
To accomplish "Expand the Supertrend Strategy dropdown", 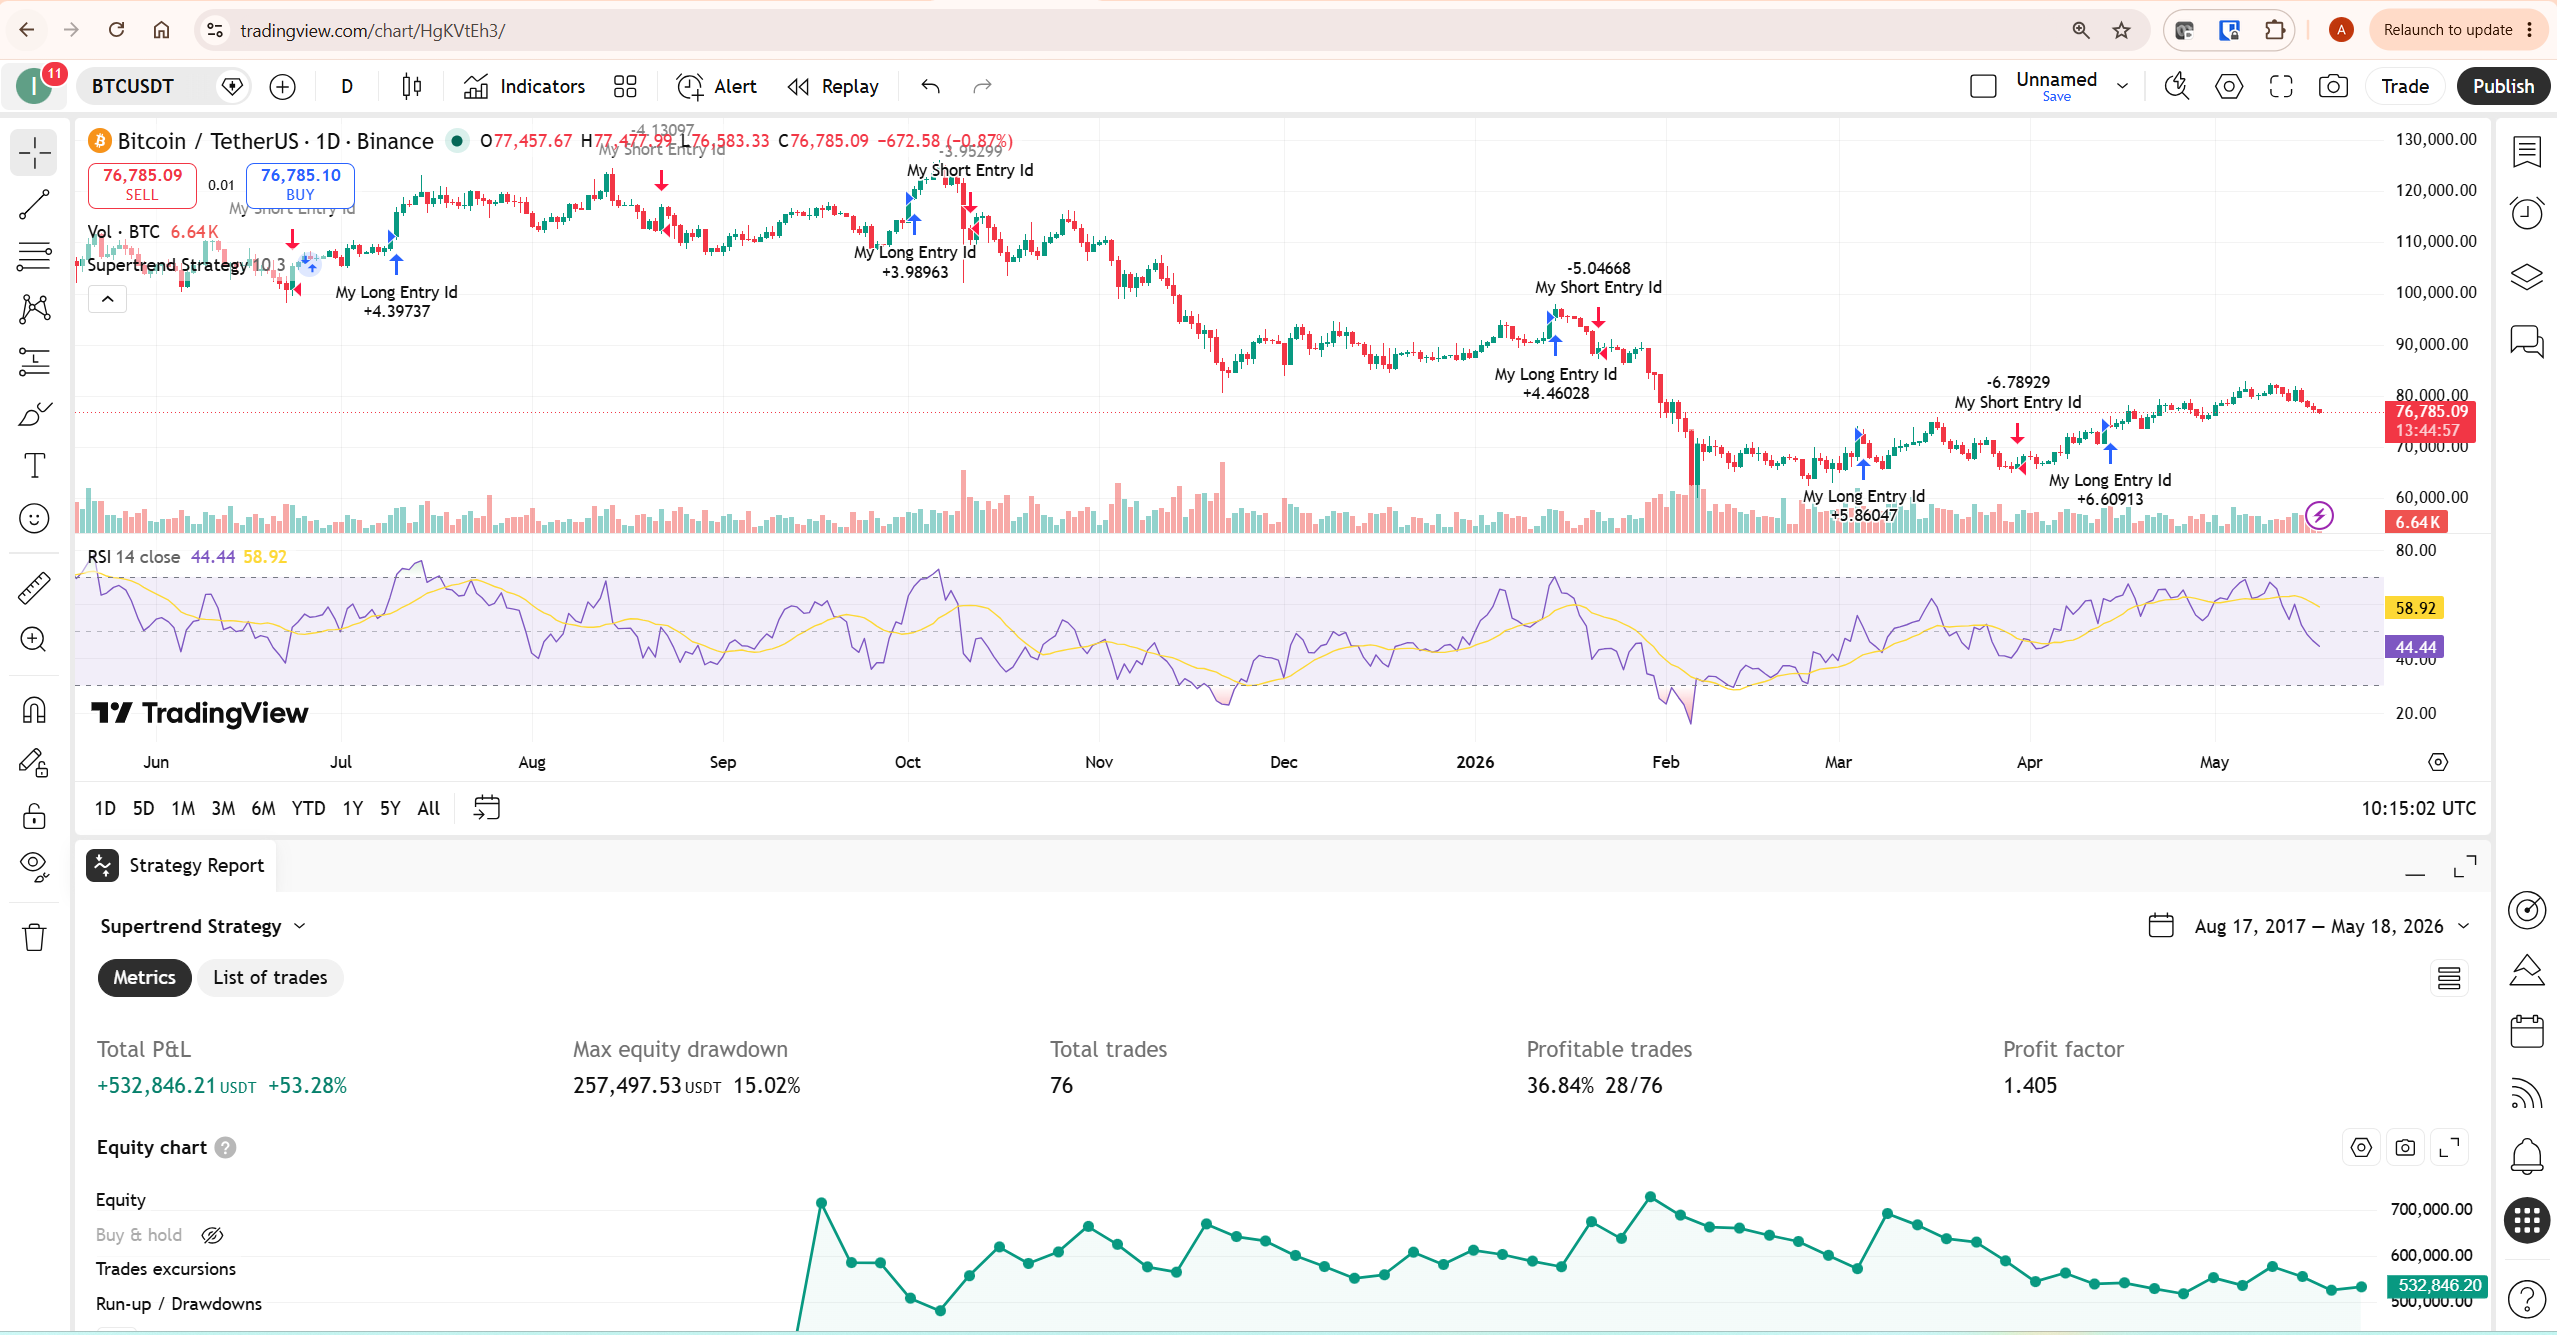I will [x=203, y=927].
